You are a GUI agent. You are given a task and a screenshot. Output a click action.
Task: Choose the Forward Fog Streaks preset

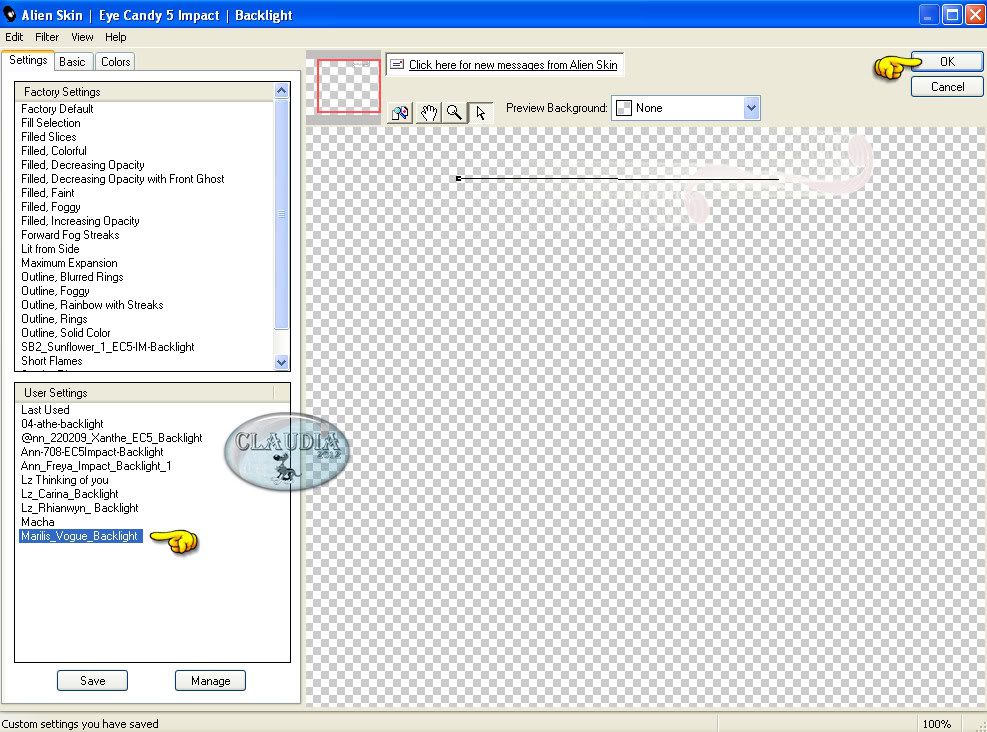pyautogui.click(x=70, y=235)
